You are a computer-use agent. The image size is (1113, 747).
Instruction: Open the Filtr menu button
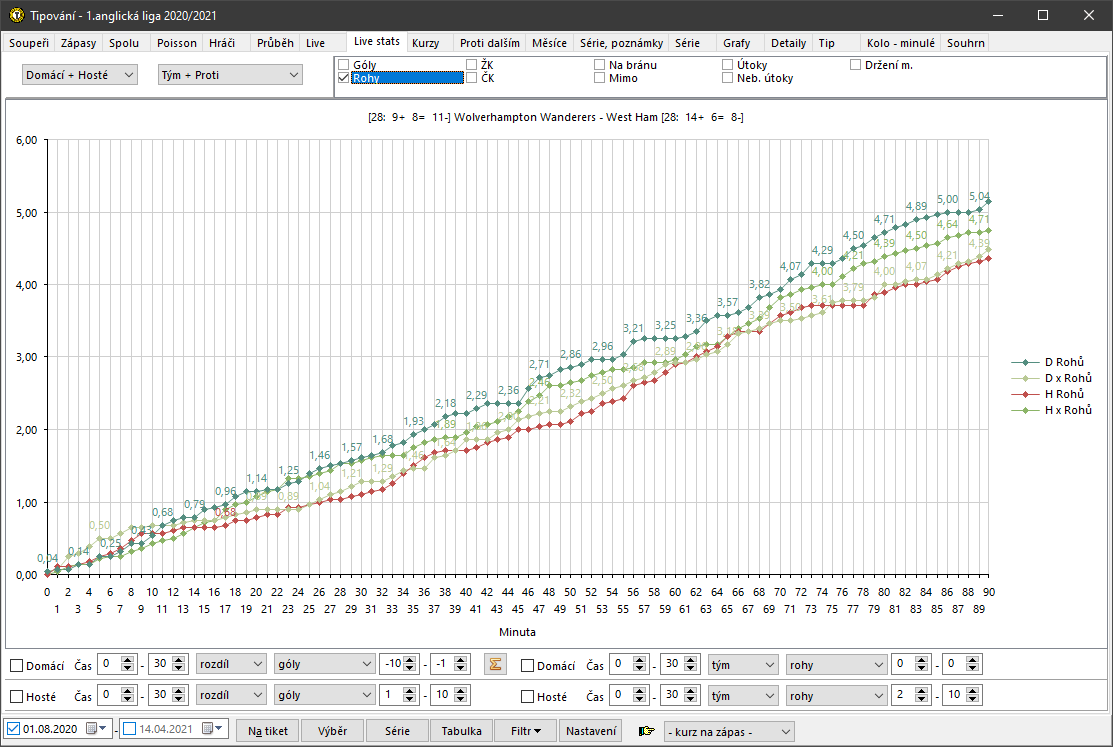pyautogui.click(x=525, y=731)
